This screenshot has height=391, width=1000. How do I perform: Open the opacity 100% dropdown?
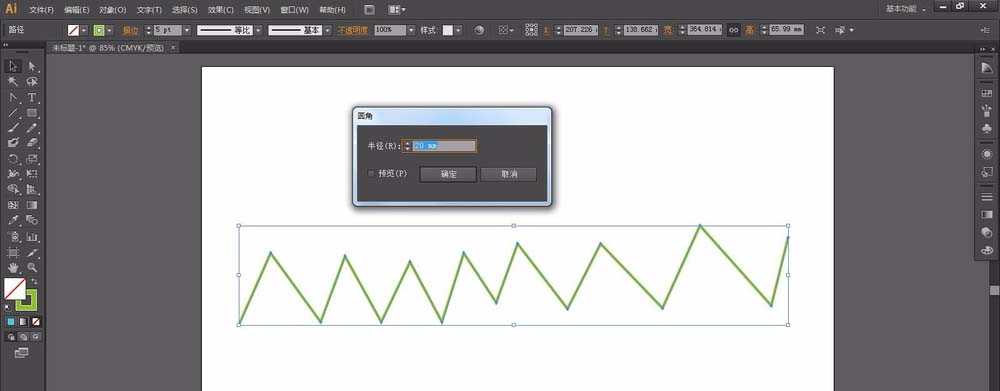(x=411, y=30)
